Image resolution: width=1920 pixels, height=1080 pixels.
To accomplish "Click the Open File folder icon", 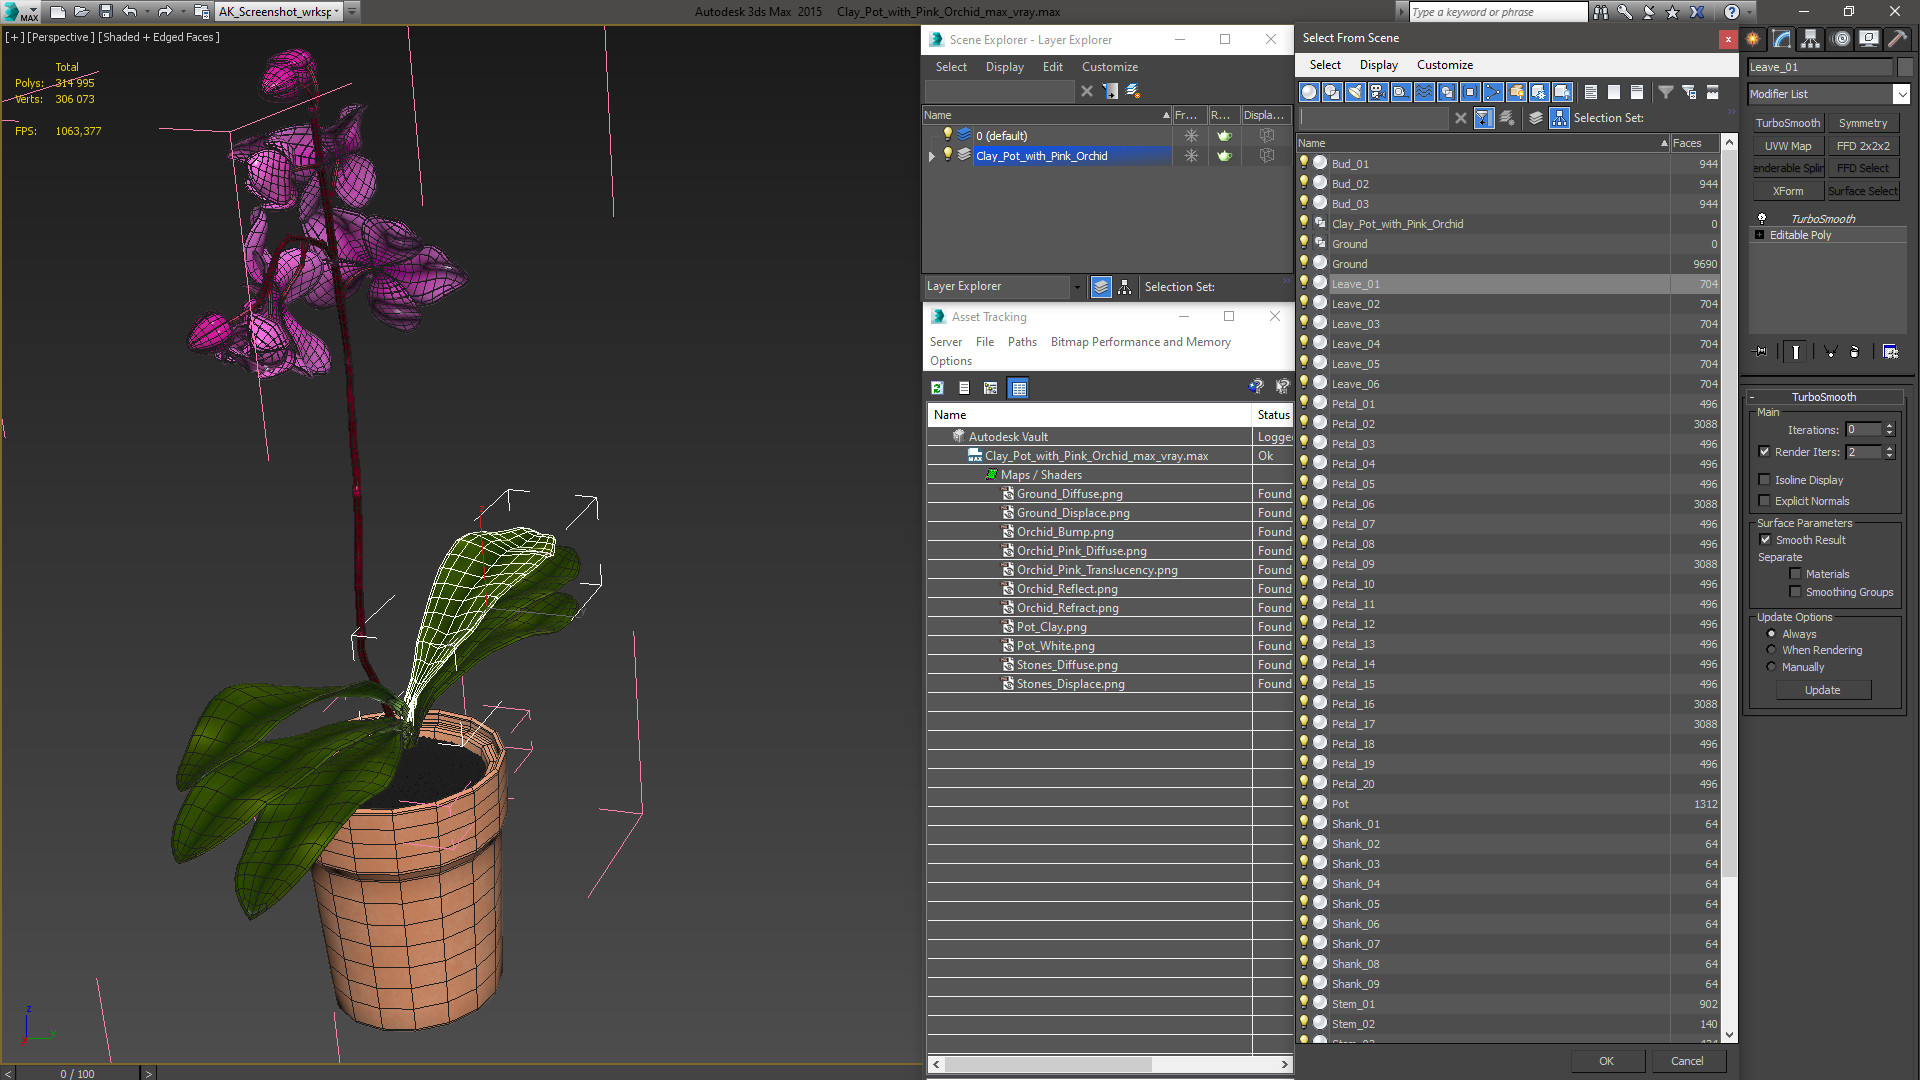I will click(x=81, y=12).
